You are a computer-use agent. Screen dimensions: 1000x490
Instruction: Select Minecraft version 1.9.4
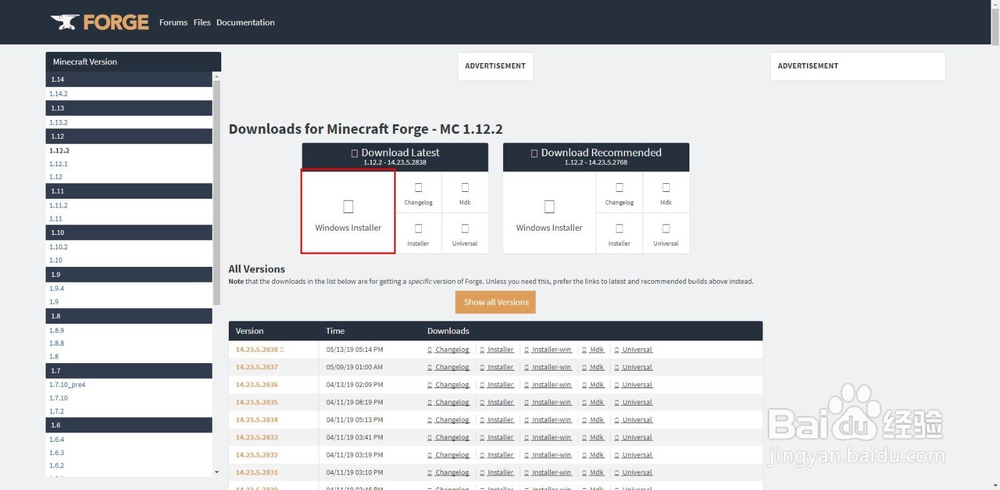[x=57, y=288]
